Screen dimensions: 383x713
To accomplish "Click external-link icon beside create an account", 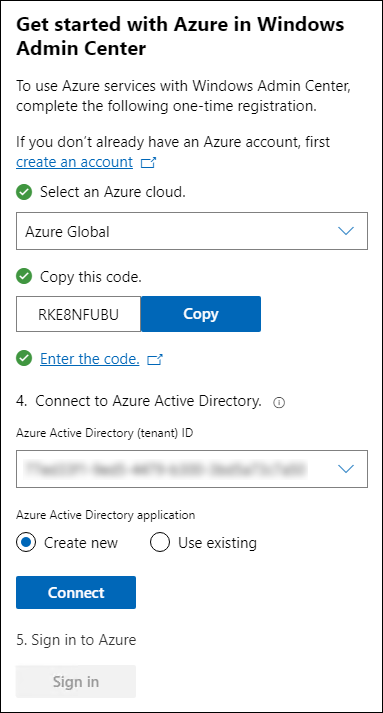I will (x=148, y=163).
